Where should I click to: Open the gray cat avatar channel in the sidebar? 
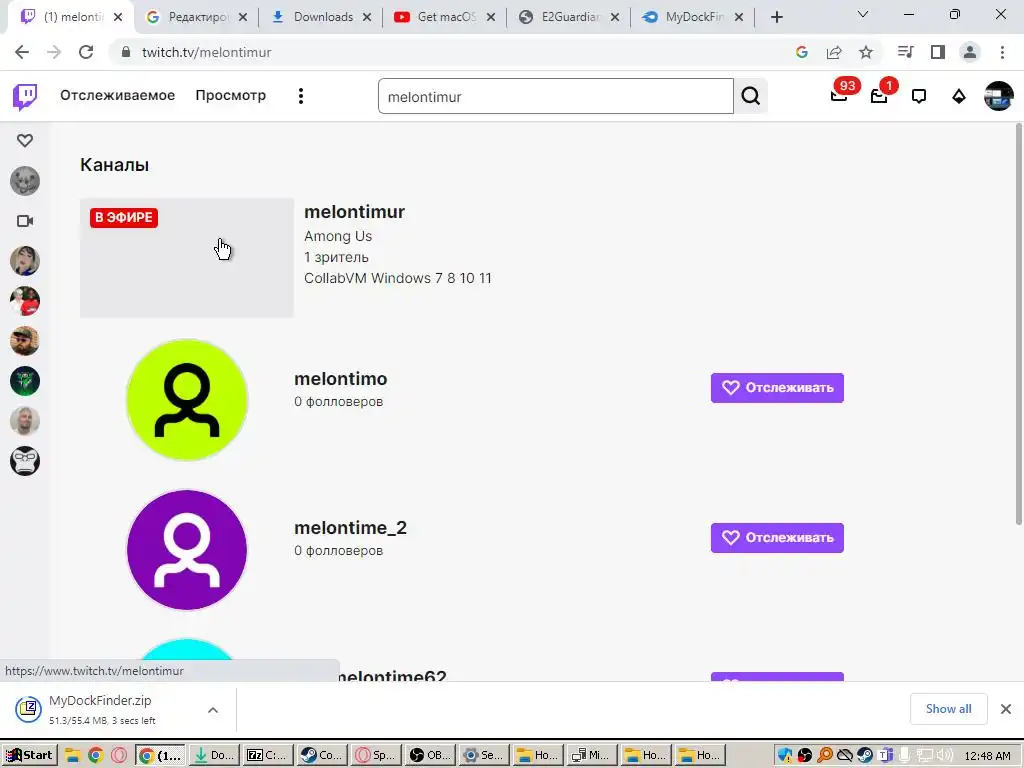tap(25, 181)
